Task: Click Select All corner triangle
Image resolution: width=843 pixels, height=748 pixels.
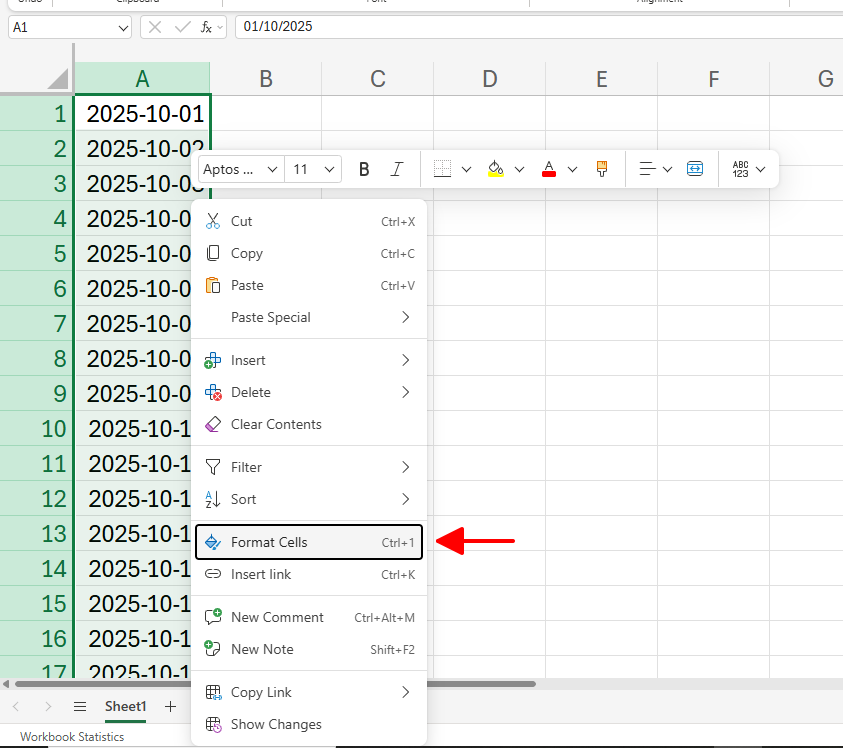Action: click(x=58, y=79)
